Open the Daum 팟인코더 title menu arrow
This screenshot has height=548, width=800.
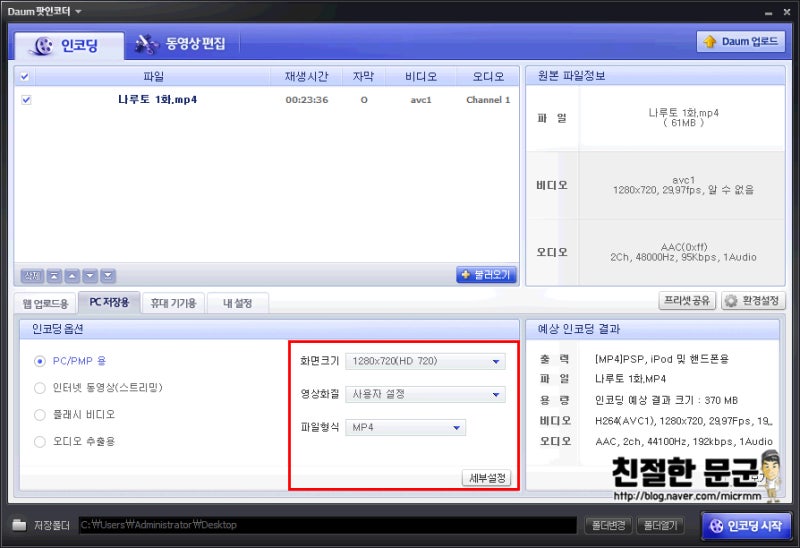(78, 11)
